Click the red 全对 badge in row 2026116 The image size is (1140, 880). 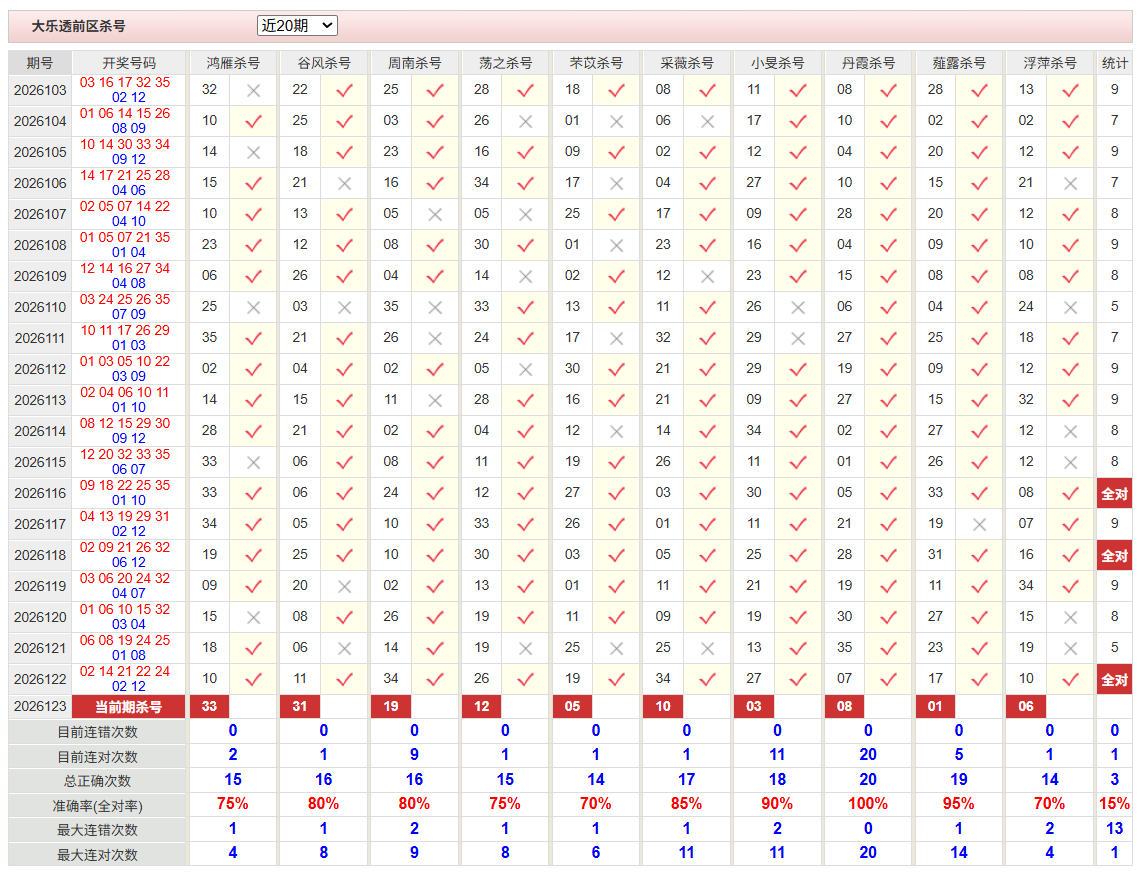(1114, 494)
